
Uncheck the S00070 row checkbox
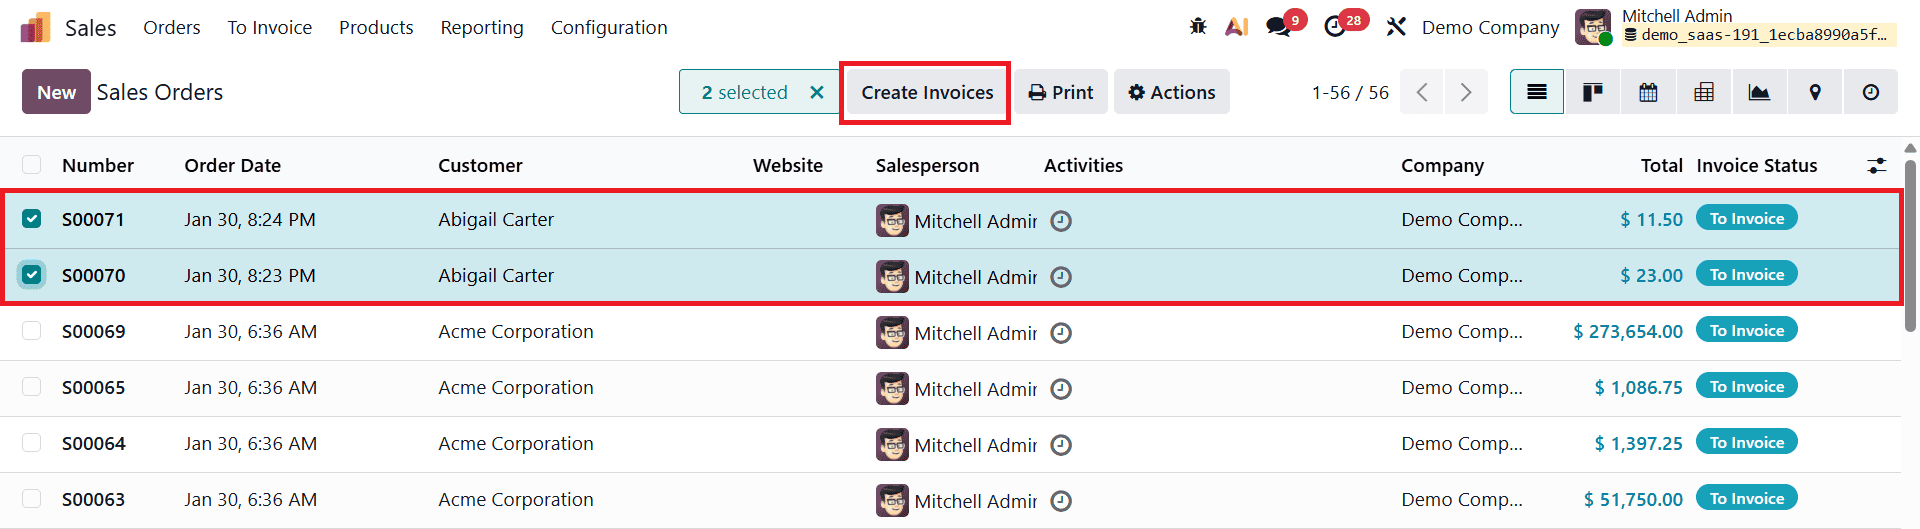tap(32, 274)
